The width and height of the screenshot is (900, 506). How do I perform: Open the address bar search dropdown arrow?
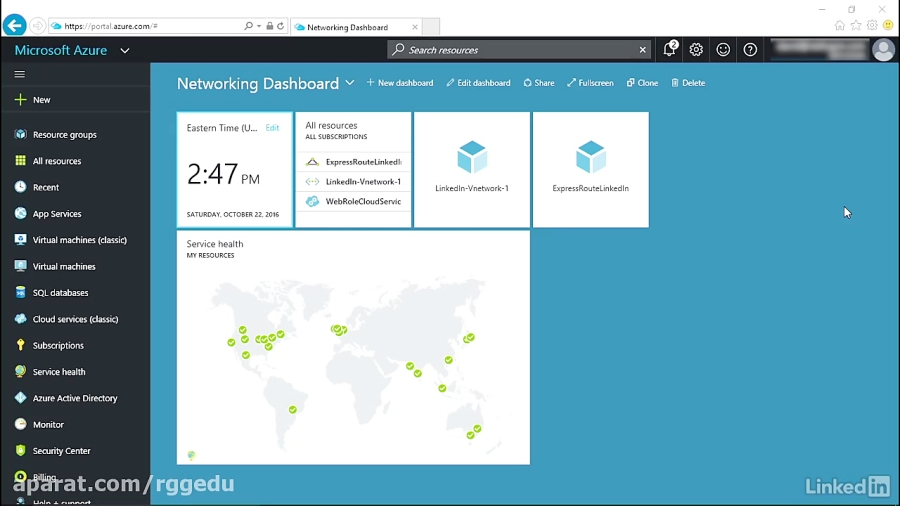pyautogui.click(x=259, y=26)
